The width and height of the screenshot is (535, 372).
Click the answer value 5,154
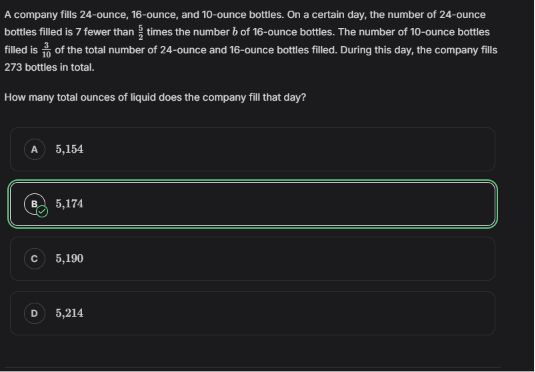click(x=69, y=149)
